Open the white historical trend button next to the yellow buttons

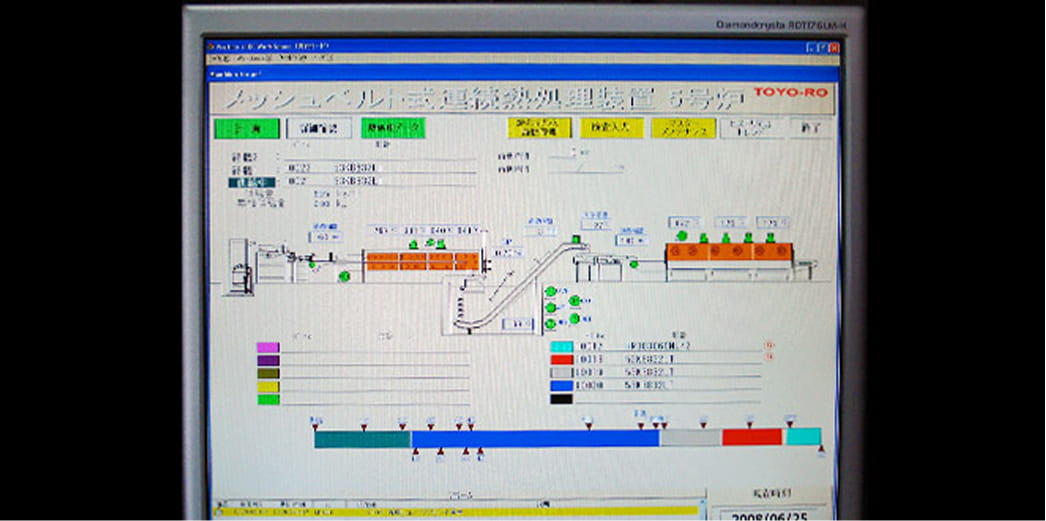tap(751, 128)
